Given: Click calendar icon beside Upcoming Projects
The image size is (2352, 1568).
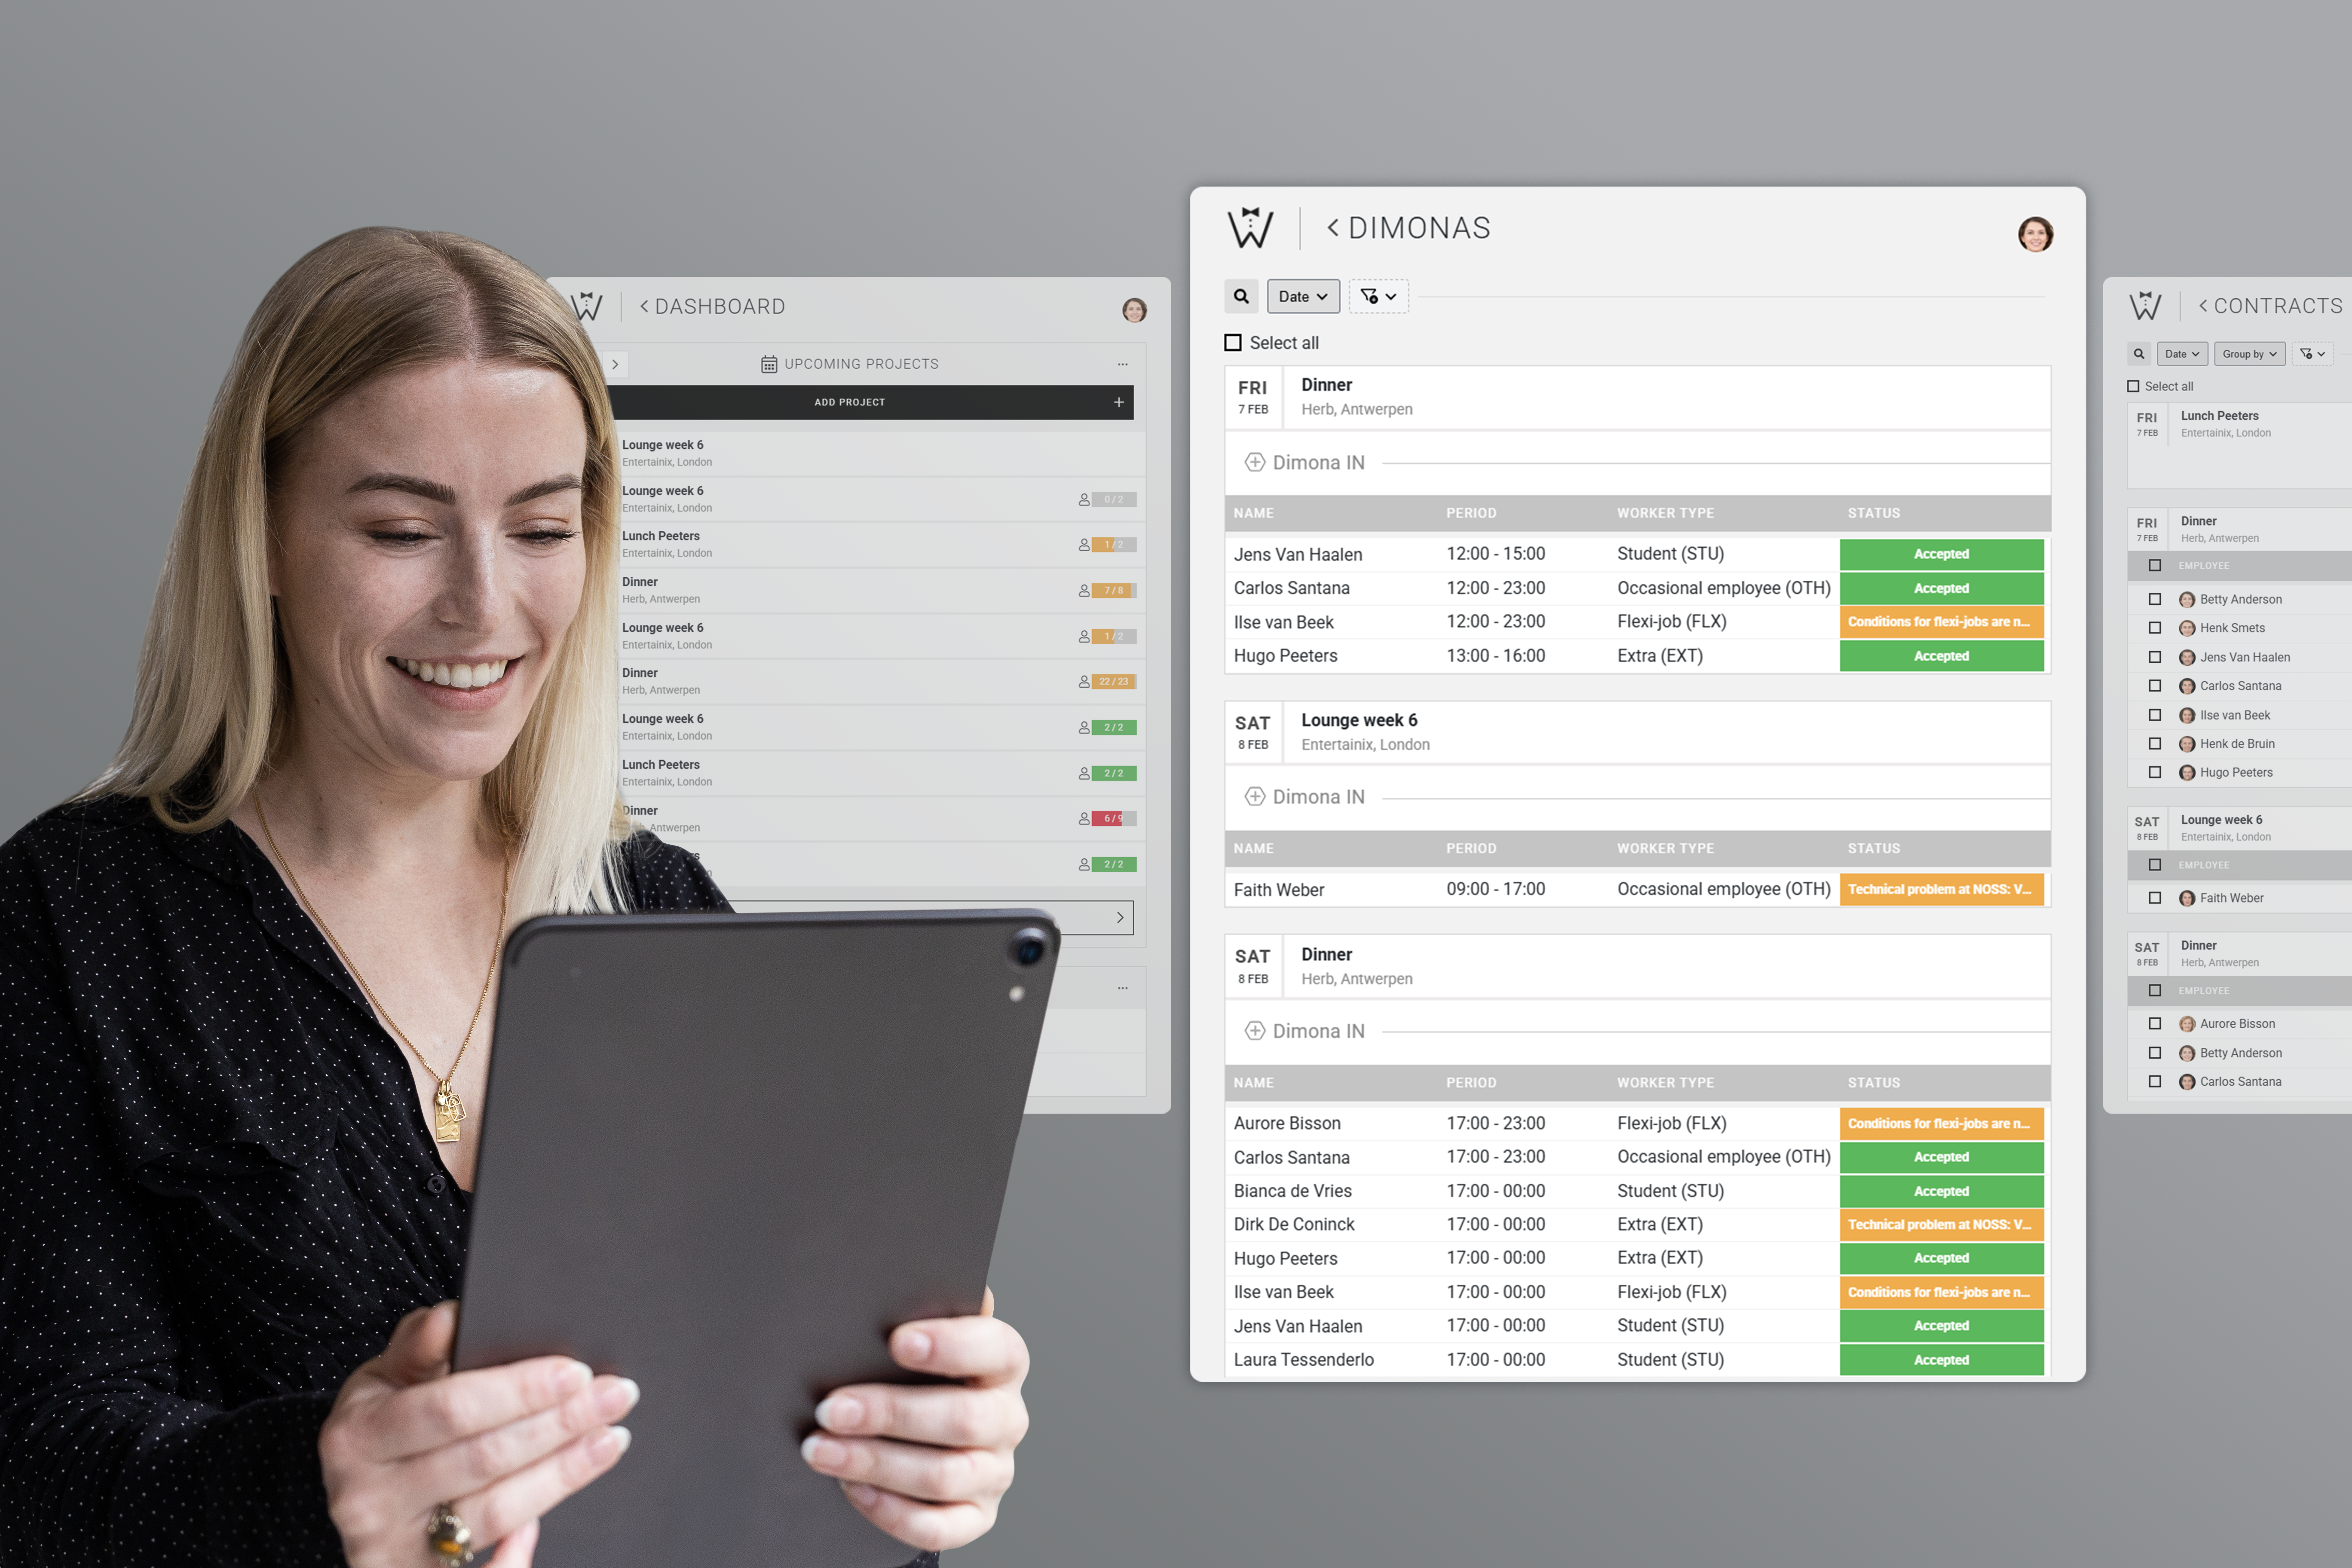Looking at the screenshot, I should coord(768,364).
